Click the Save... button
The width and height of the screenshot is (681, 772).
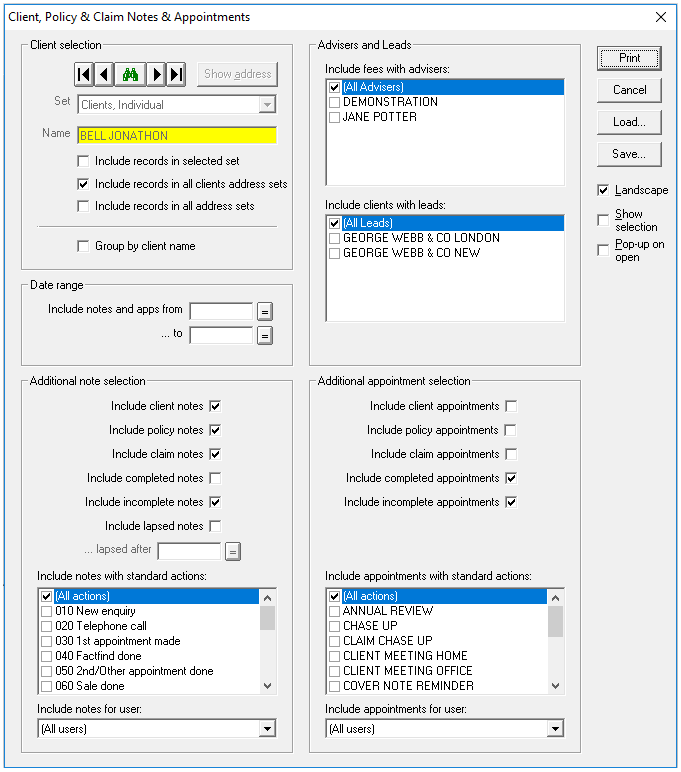pos(629,154)
